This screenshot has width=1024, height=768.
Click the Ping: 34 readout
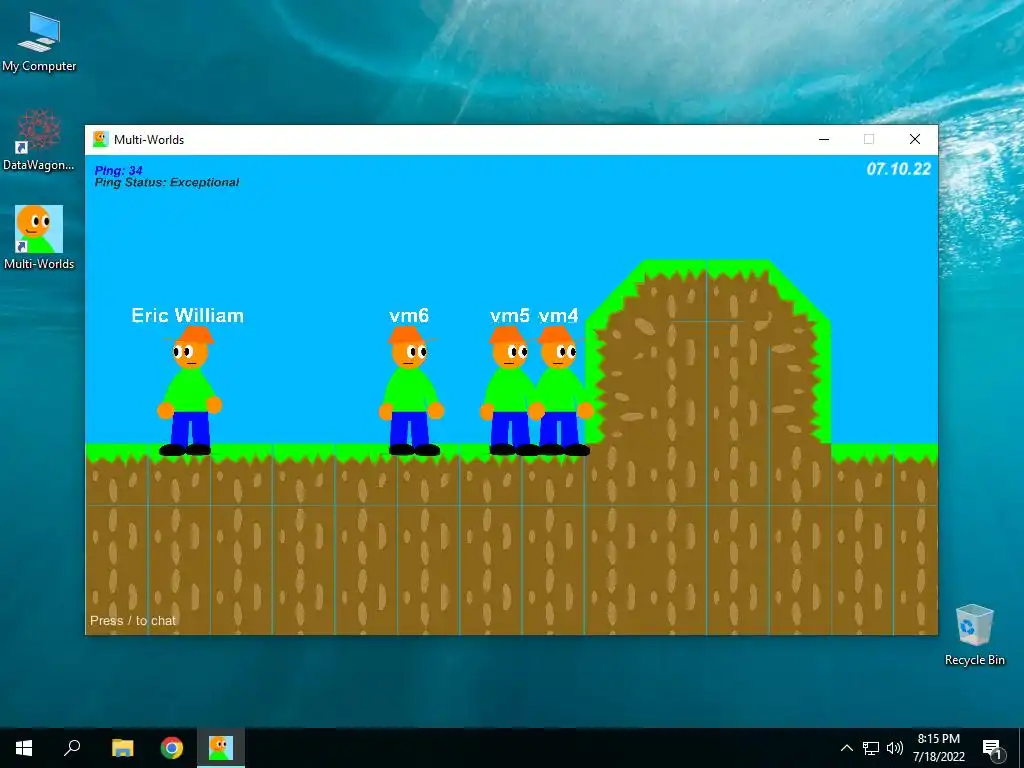[x=118, y=170]
